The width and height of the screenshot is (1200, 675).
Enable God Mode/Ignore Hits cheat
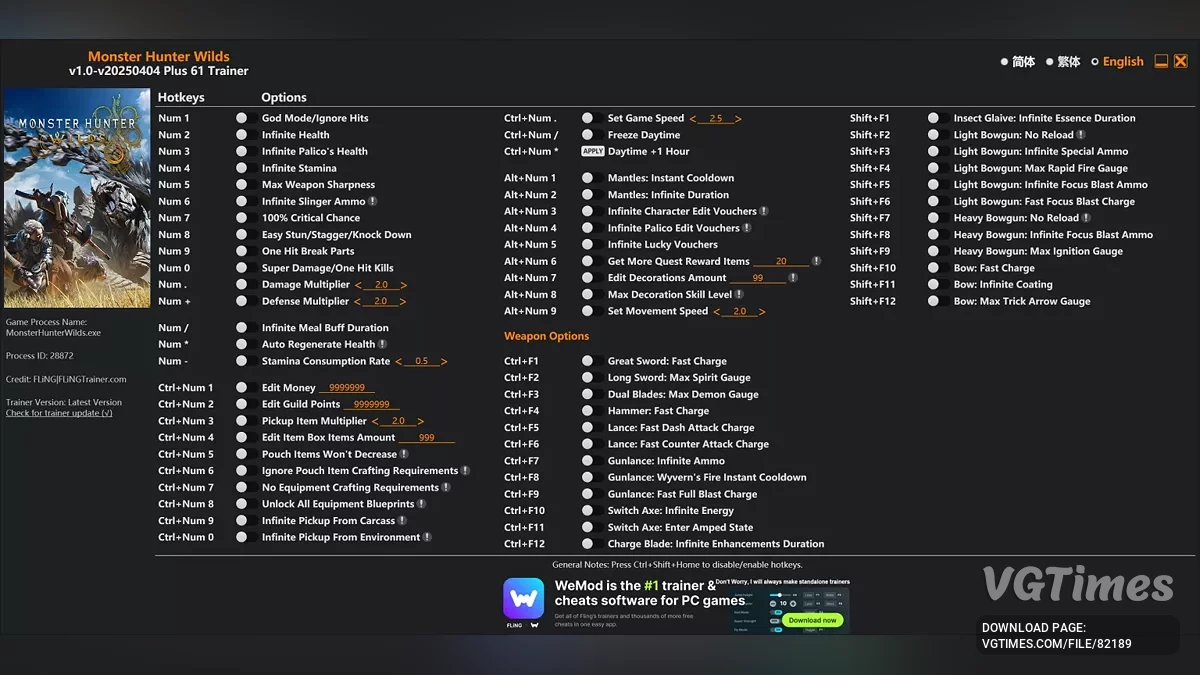tap(241, 118)
